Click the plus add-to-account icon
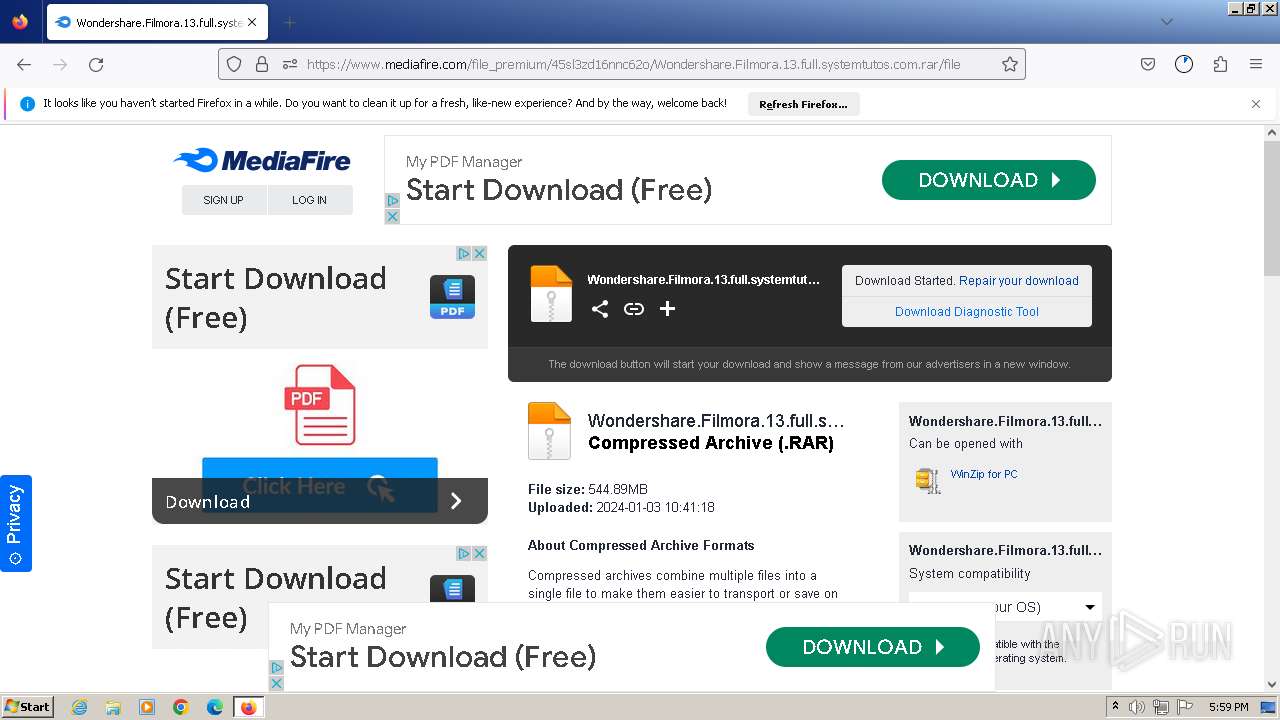The width and height of the screenshot is (1280, 720). coord(667,309)
